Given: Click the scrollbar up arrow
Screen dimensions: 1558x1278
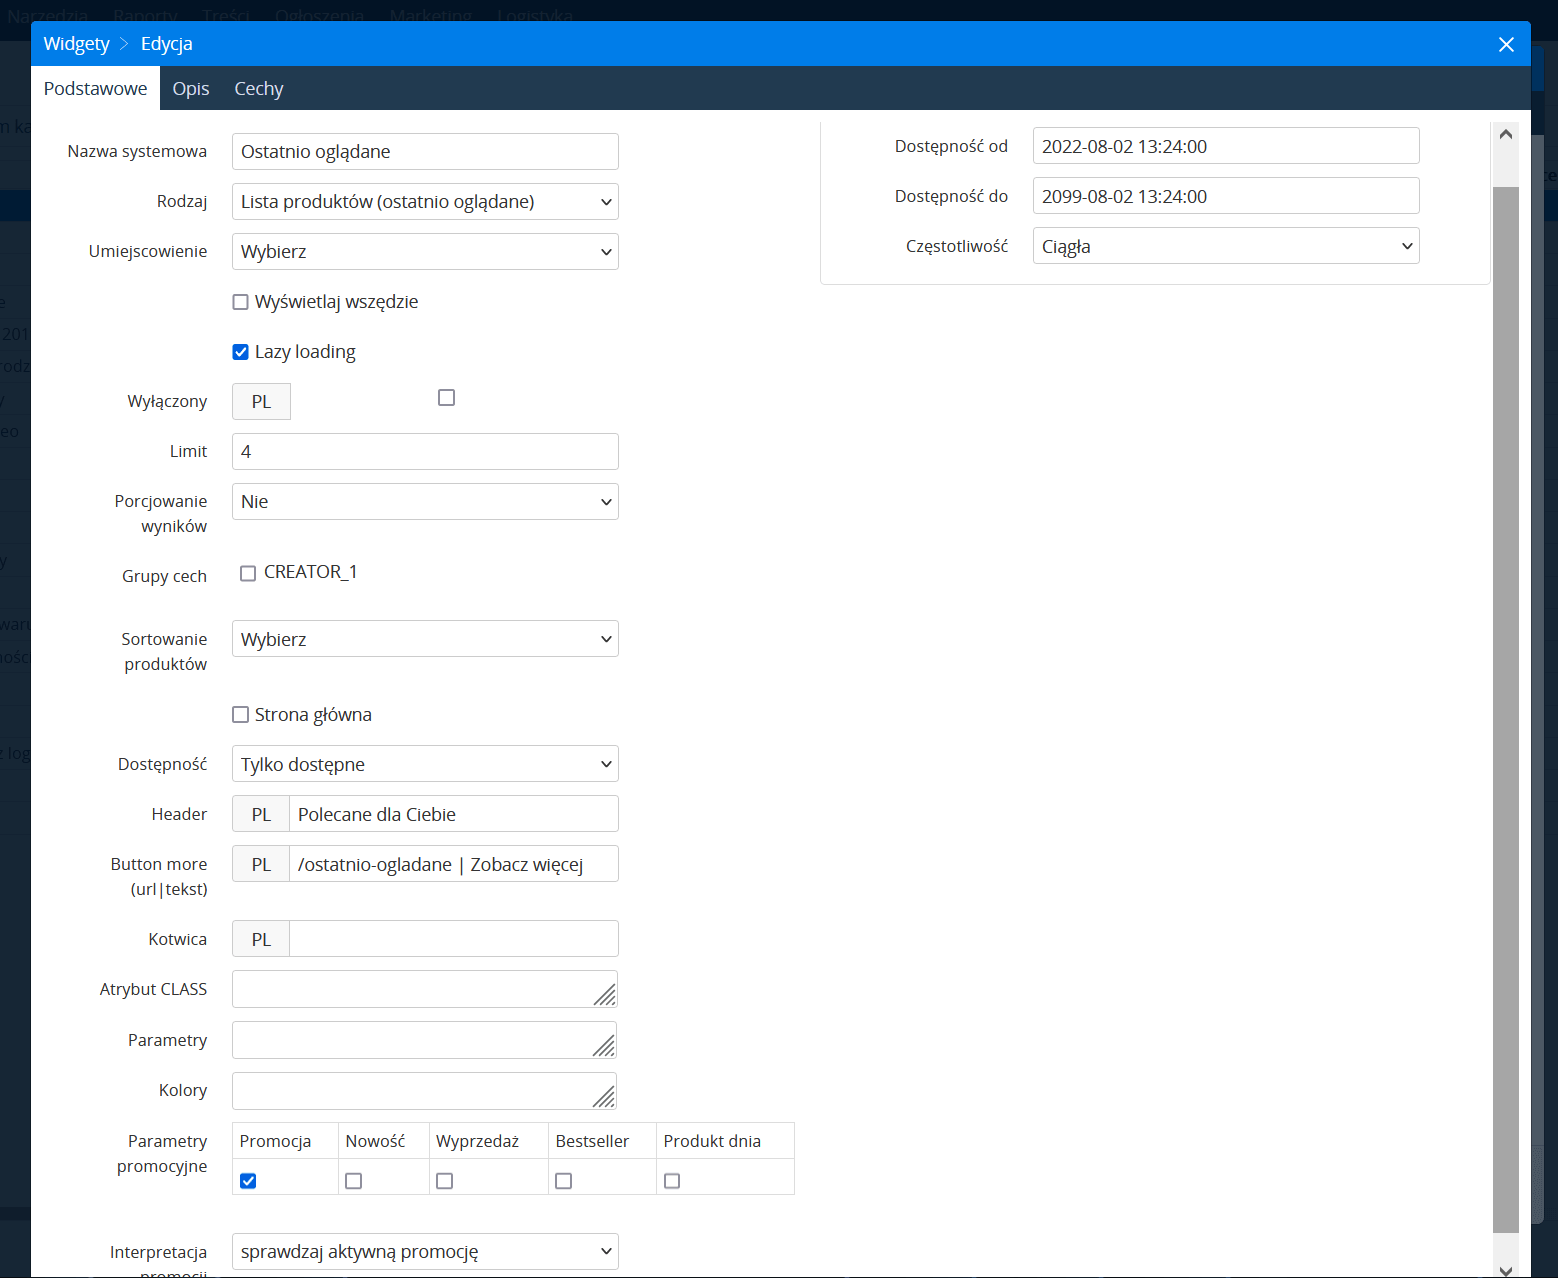Looking at the screenshot, I should click(x=1506, y=134).
